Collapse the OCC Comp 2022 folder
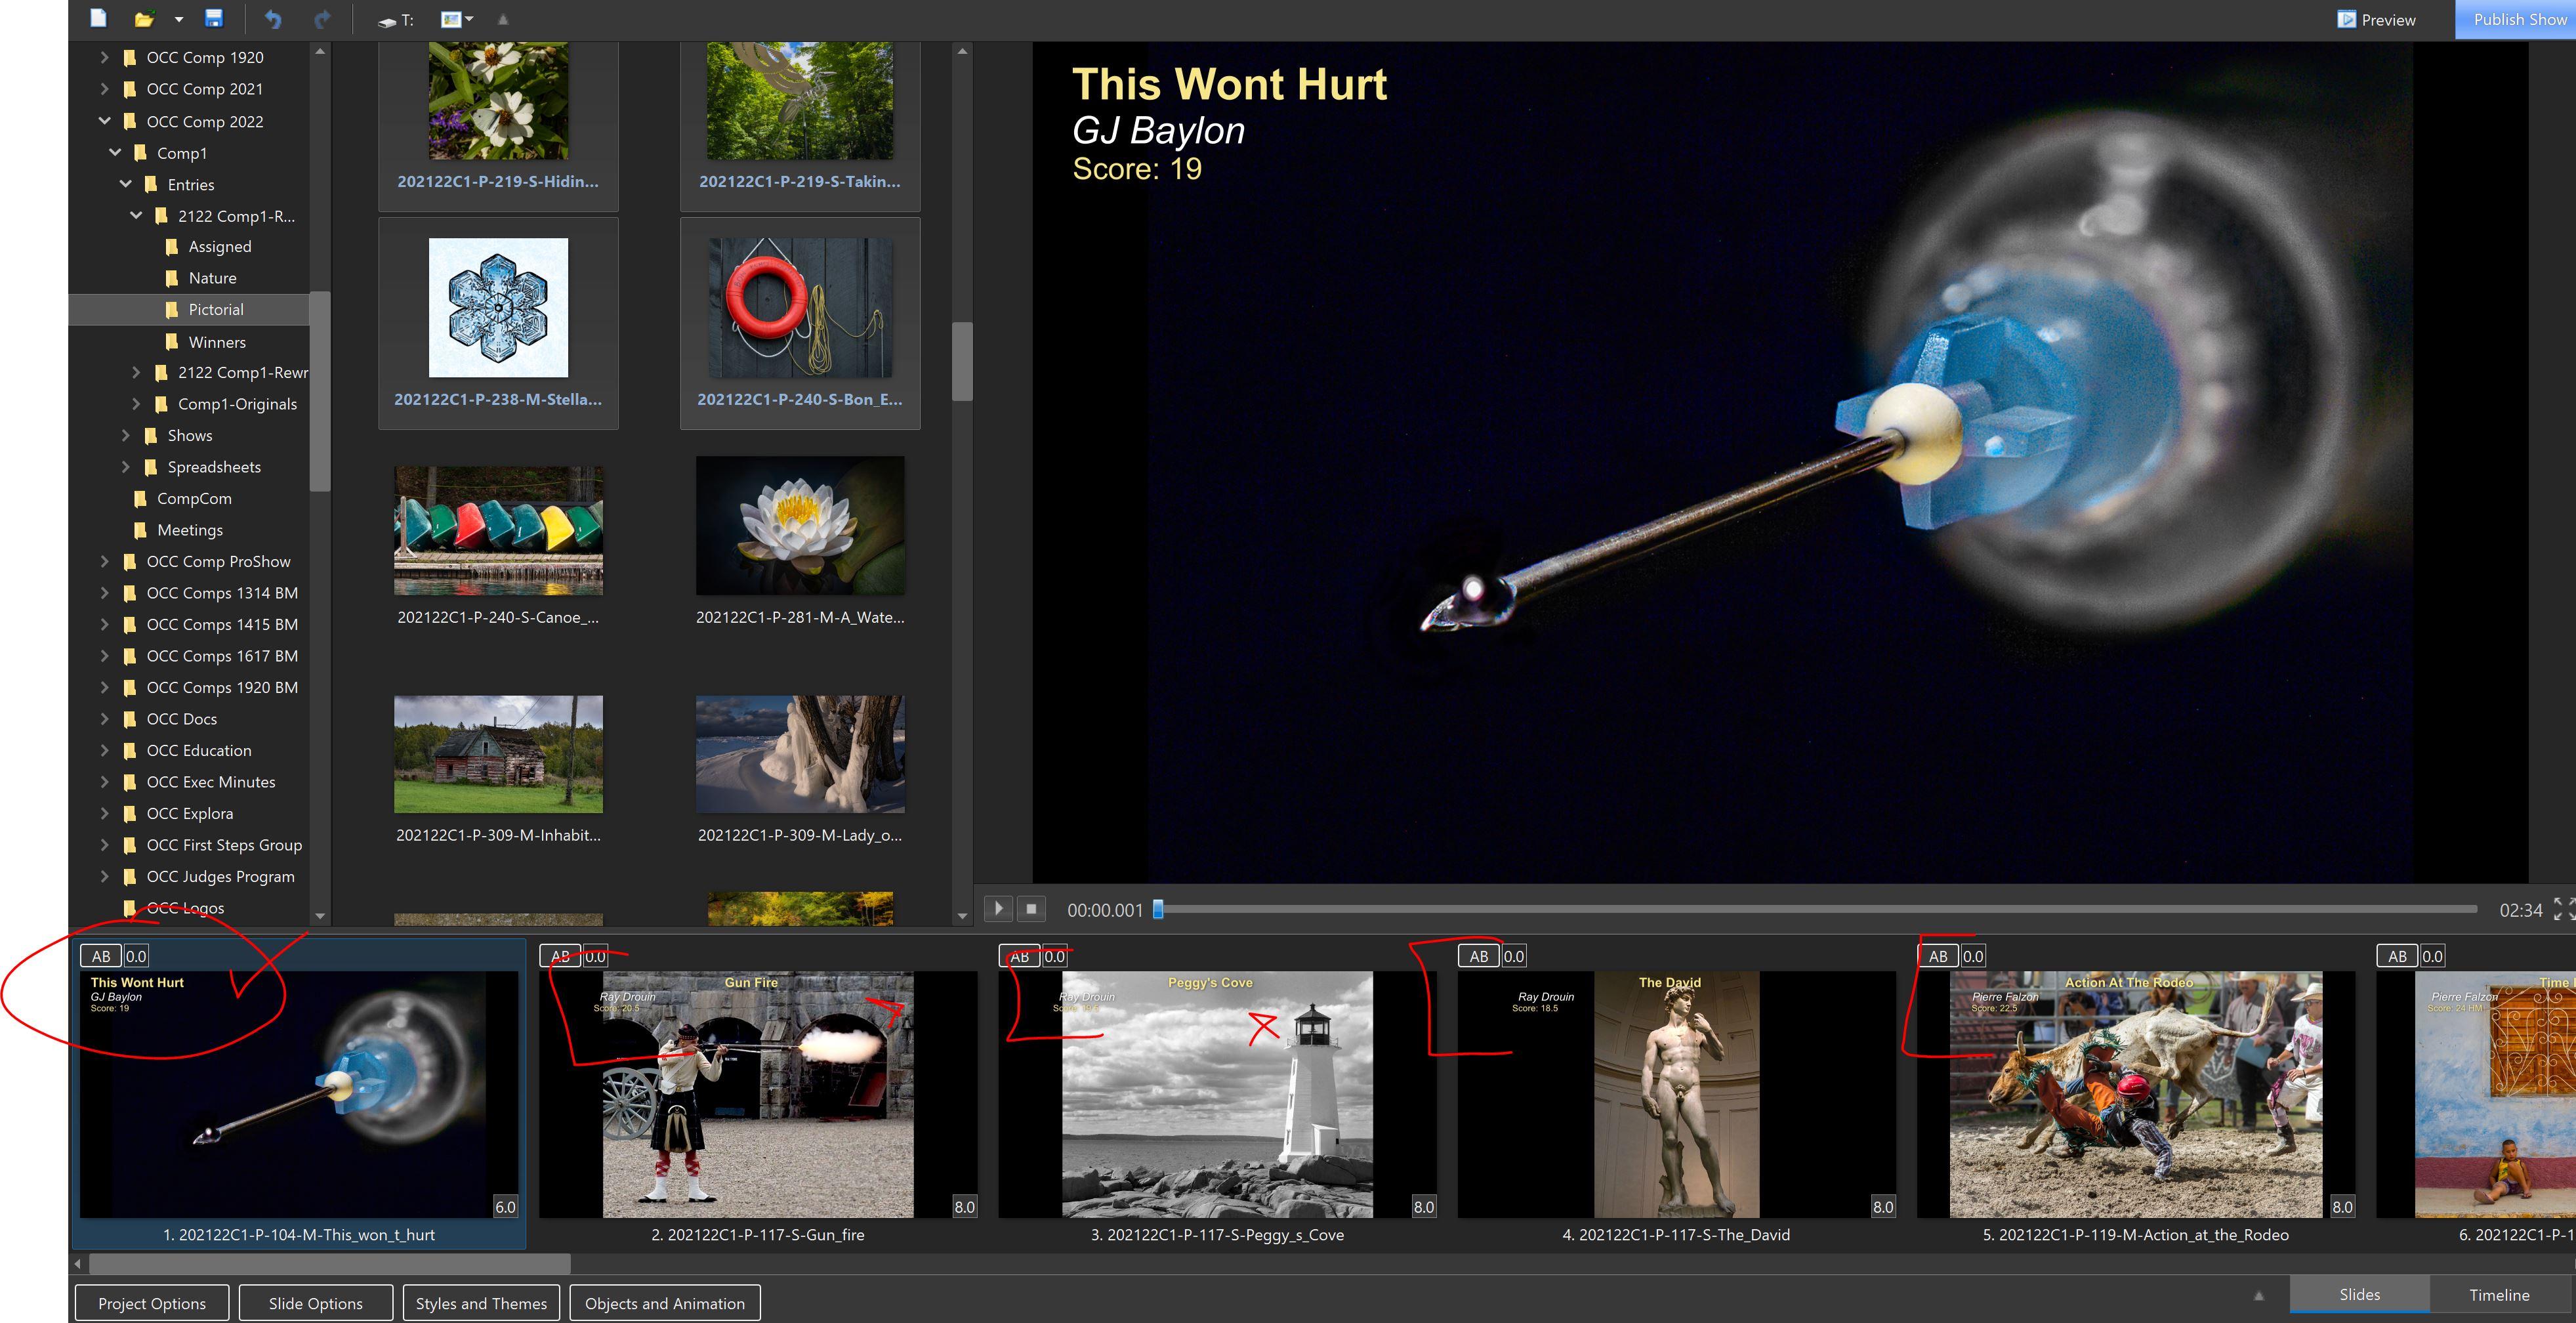The height and width of the screenshot is (1323, 2576). click(x=105, y=121)
